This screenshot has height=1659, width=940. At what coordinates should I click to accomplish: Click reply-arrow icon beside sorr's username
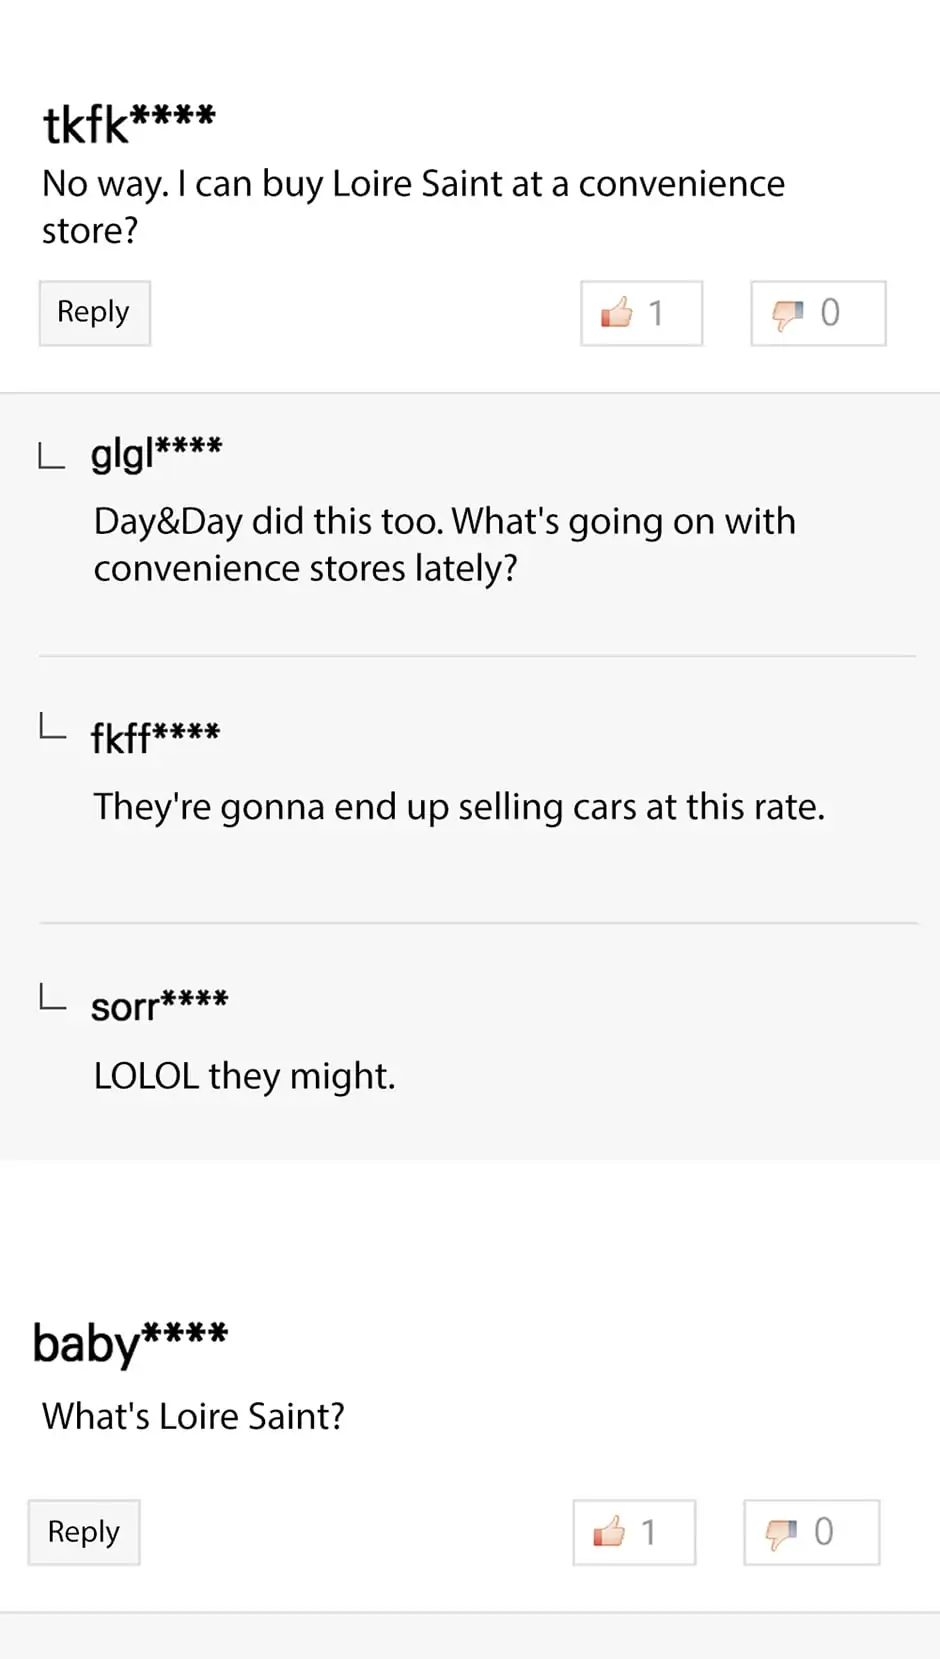click(51, 997)
